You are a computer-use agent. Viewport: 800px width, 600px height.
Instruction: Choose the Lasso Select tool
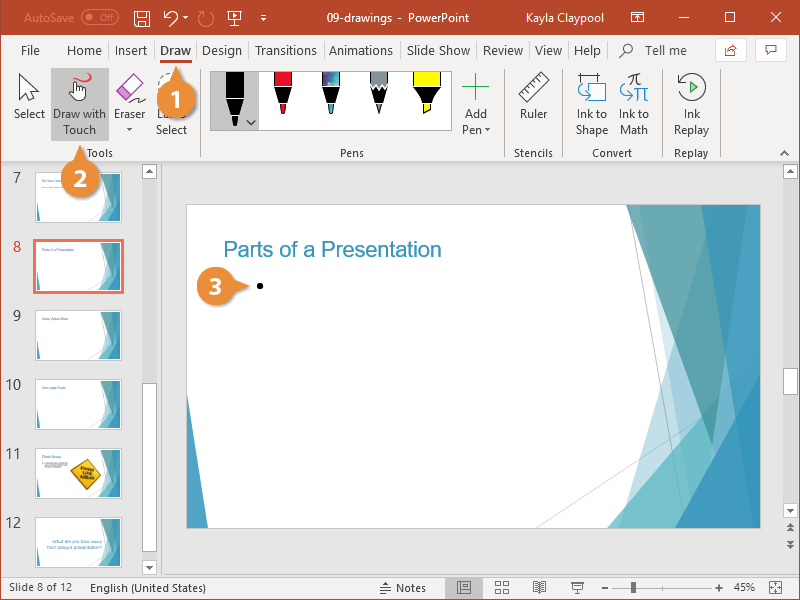[171, 104]
